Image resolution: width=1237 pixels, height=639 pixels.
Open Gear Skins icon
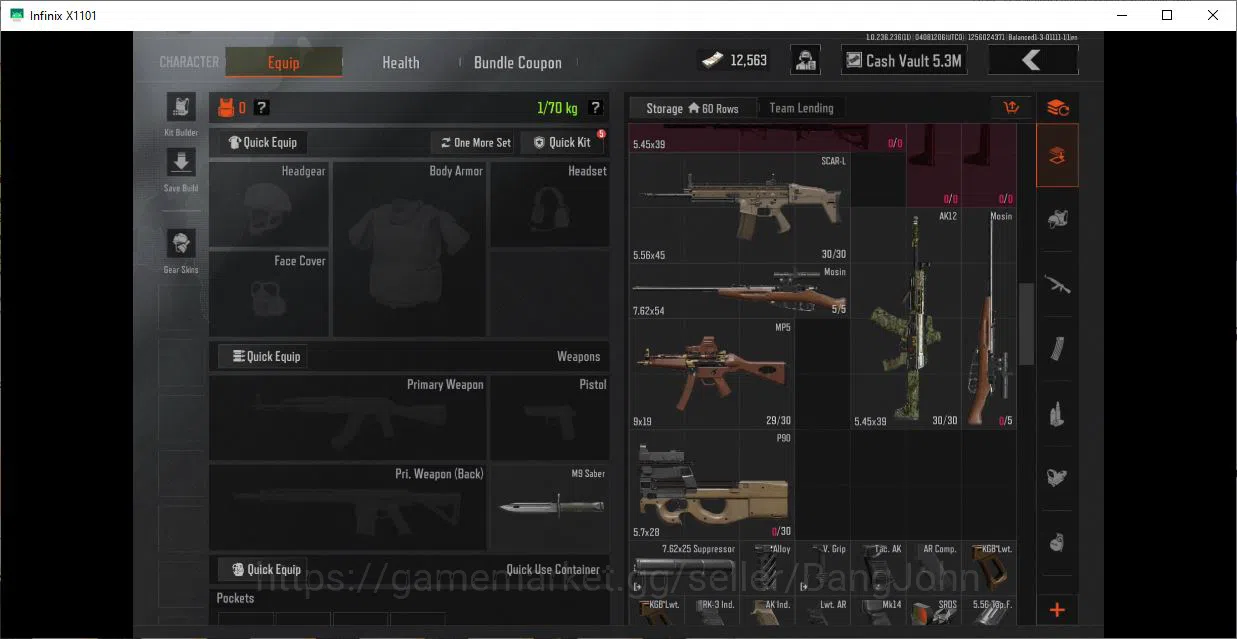point(181,243)
